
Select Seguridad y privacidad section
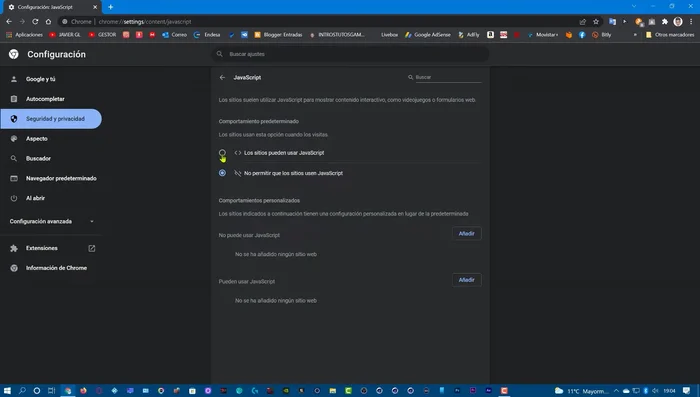pos(51,119)
